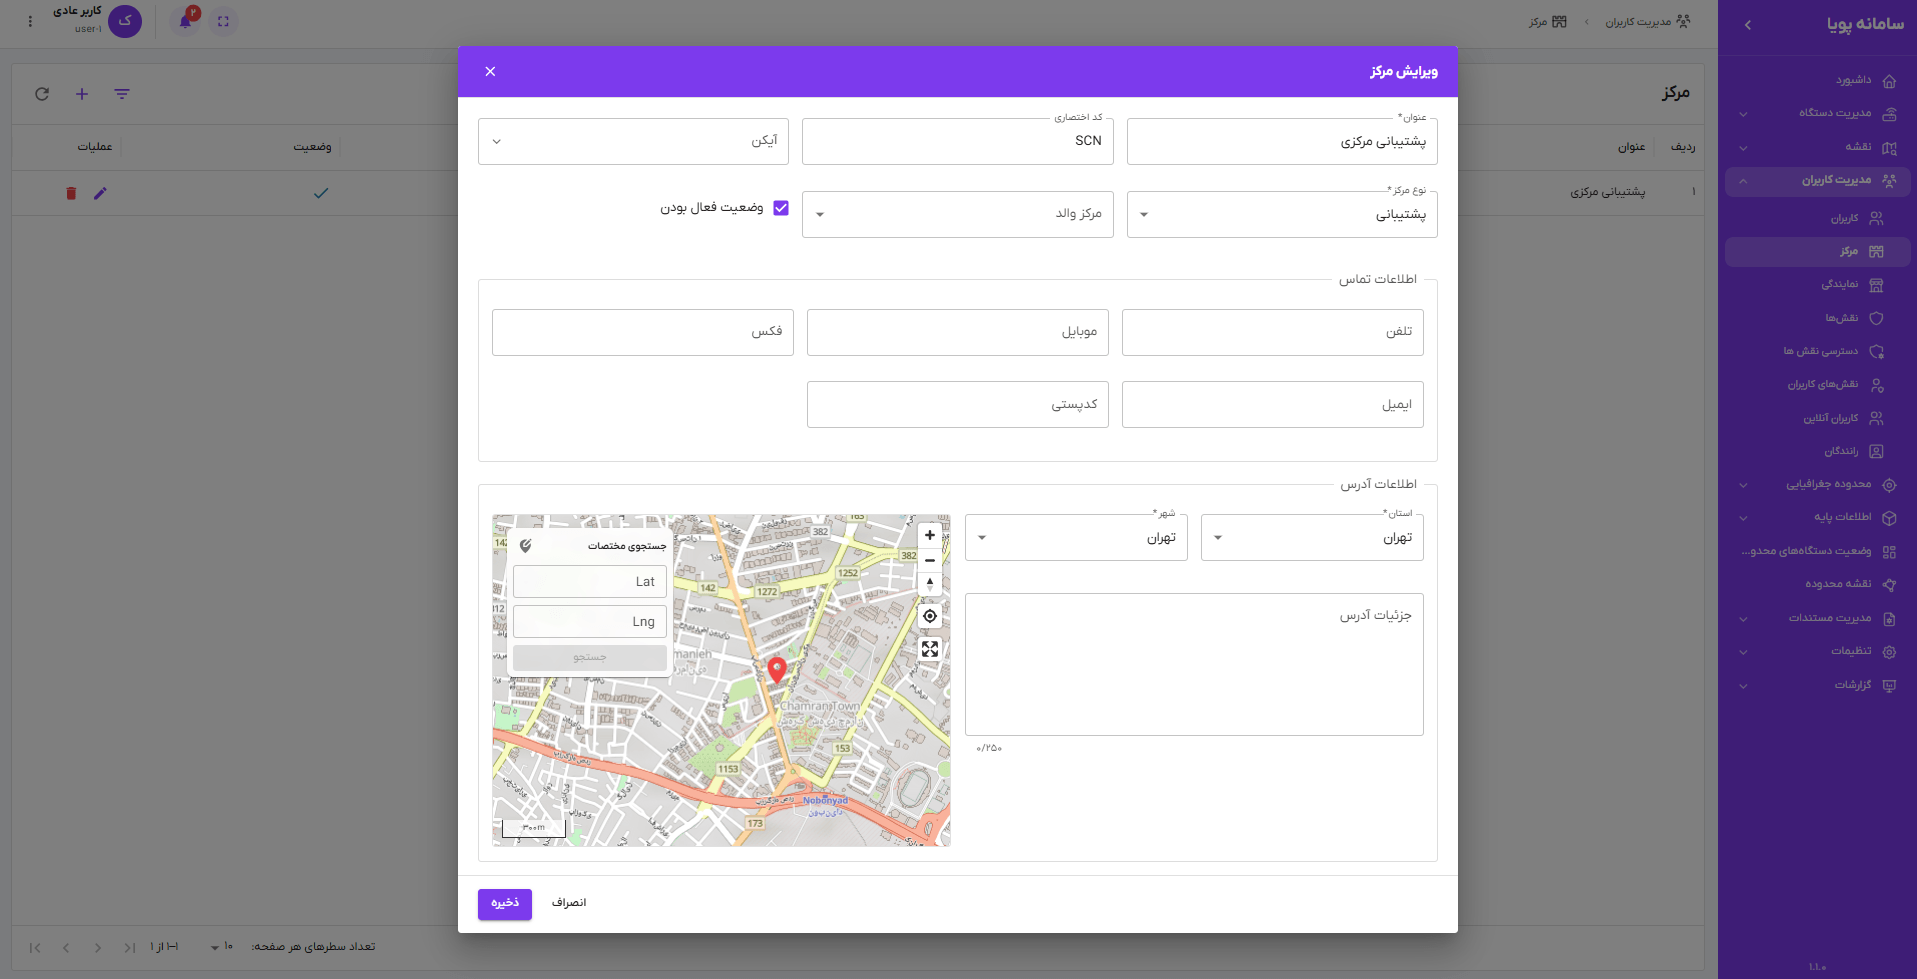The width and height of the screenshot is (1917, 979).
Task: Open نقش‌های کاربران from sidebar
Action: [x=1817, y=385]
